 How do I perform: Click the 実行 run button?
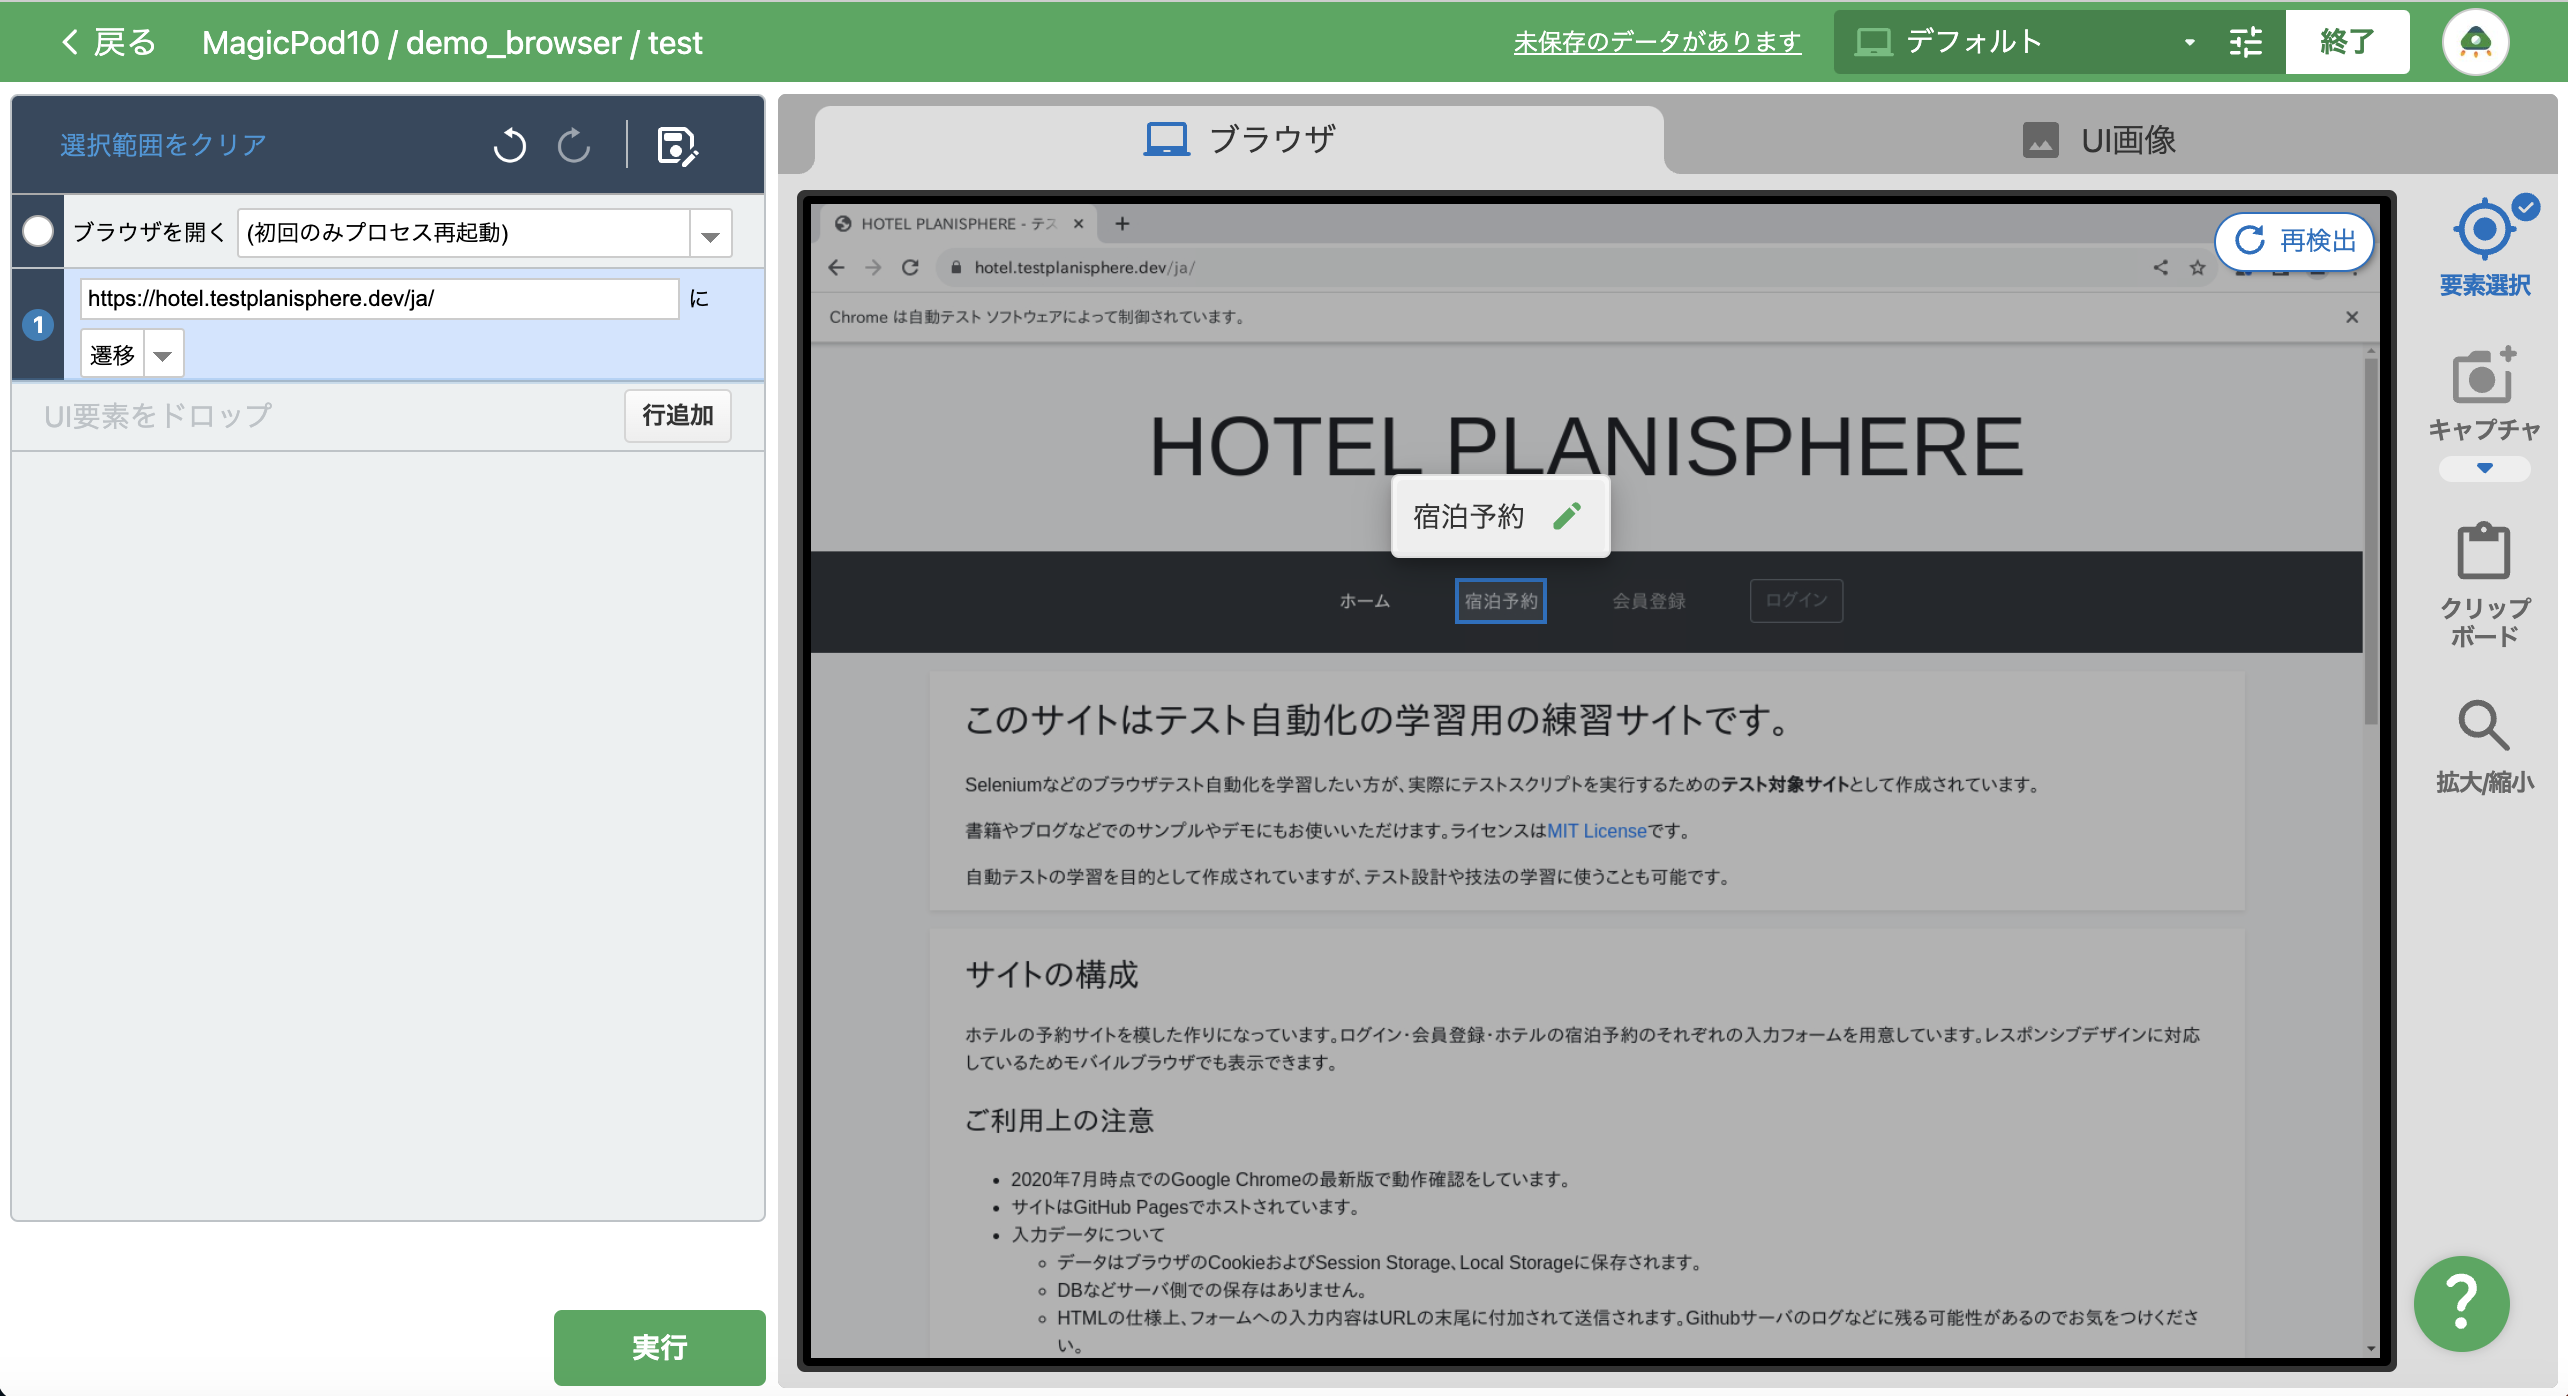point(659,1346)
